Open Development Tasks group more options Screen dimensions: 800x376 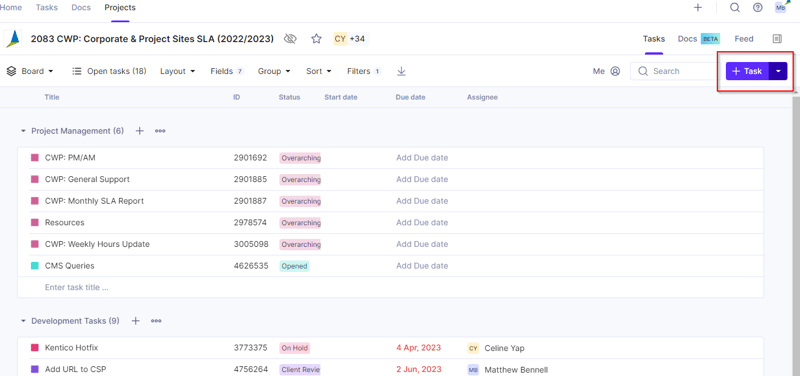pos(156,321)
